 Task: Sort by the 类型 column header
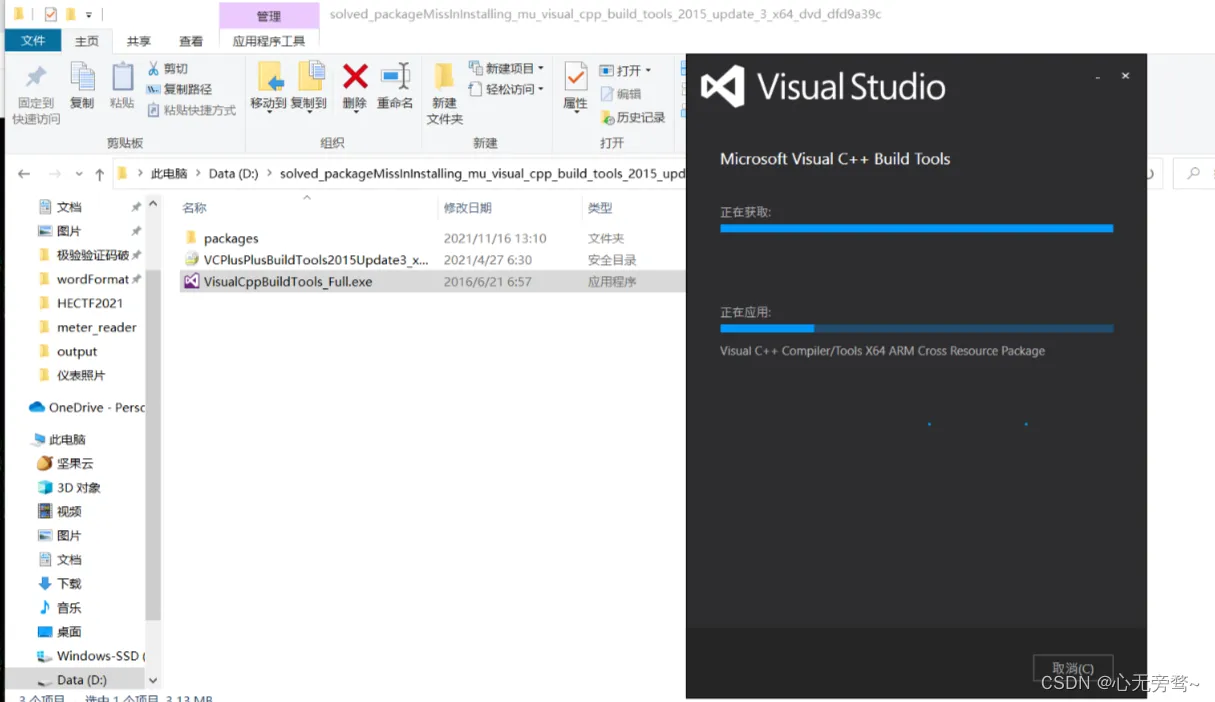600,208
